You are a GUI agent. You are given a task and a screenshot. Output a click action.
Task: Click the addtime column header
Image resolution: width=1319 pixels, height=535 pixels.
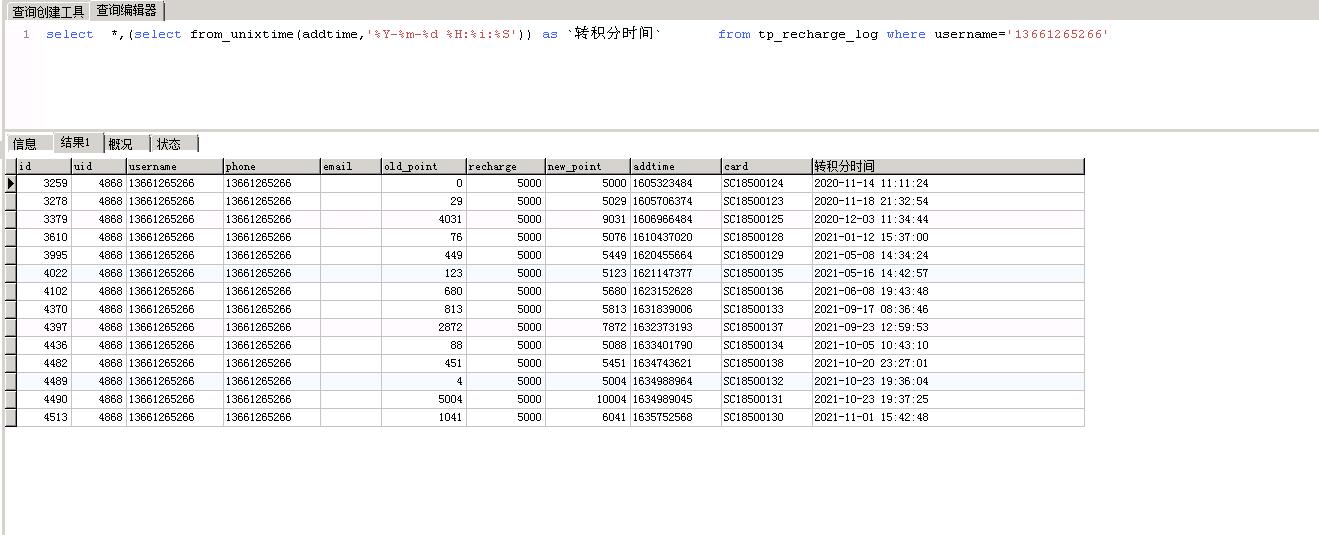click(675, 166)
